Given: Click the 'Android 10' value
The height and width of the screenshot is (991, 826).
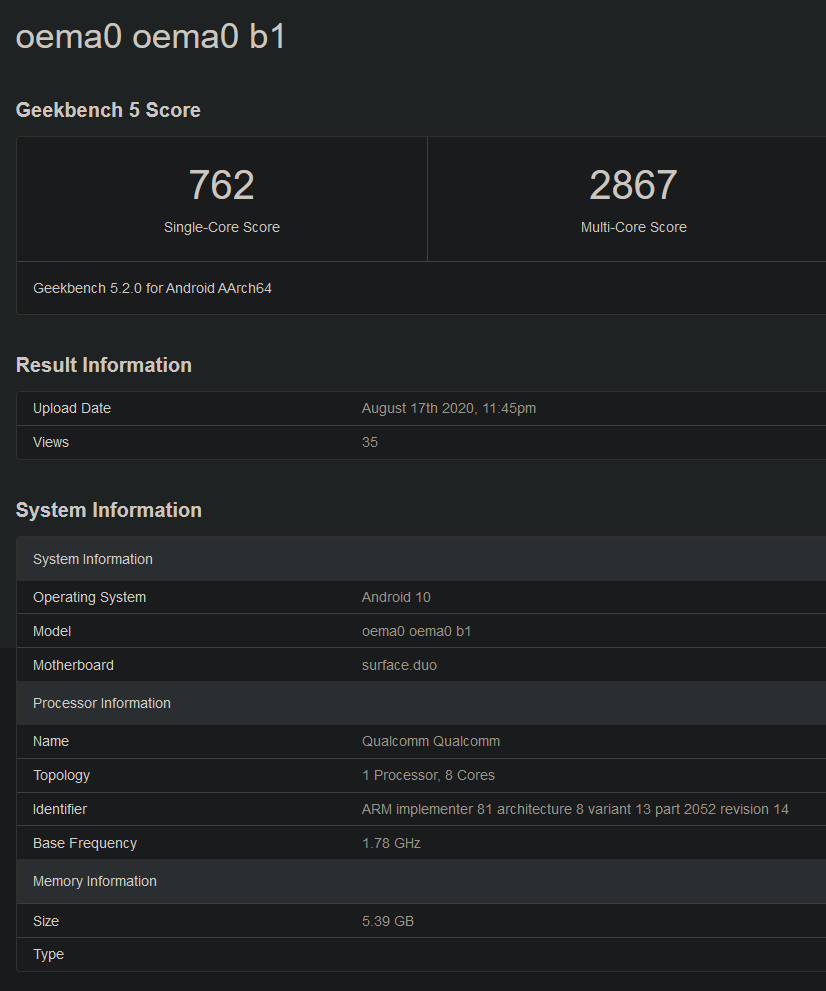Looking at the screenshot, I should coord(396,597).
